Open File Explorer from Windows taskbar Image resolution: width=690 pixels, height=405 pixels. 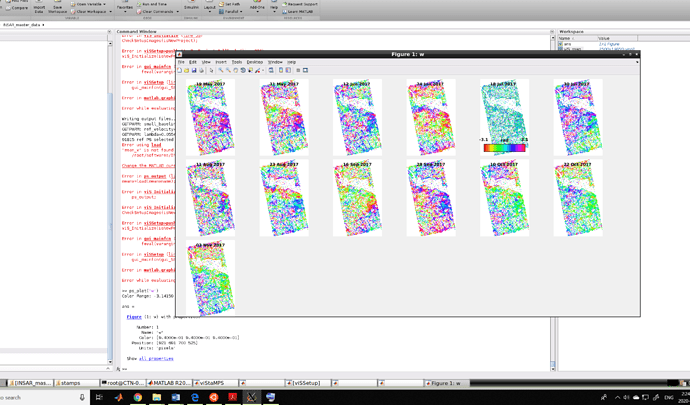click(157, 397)
